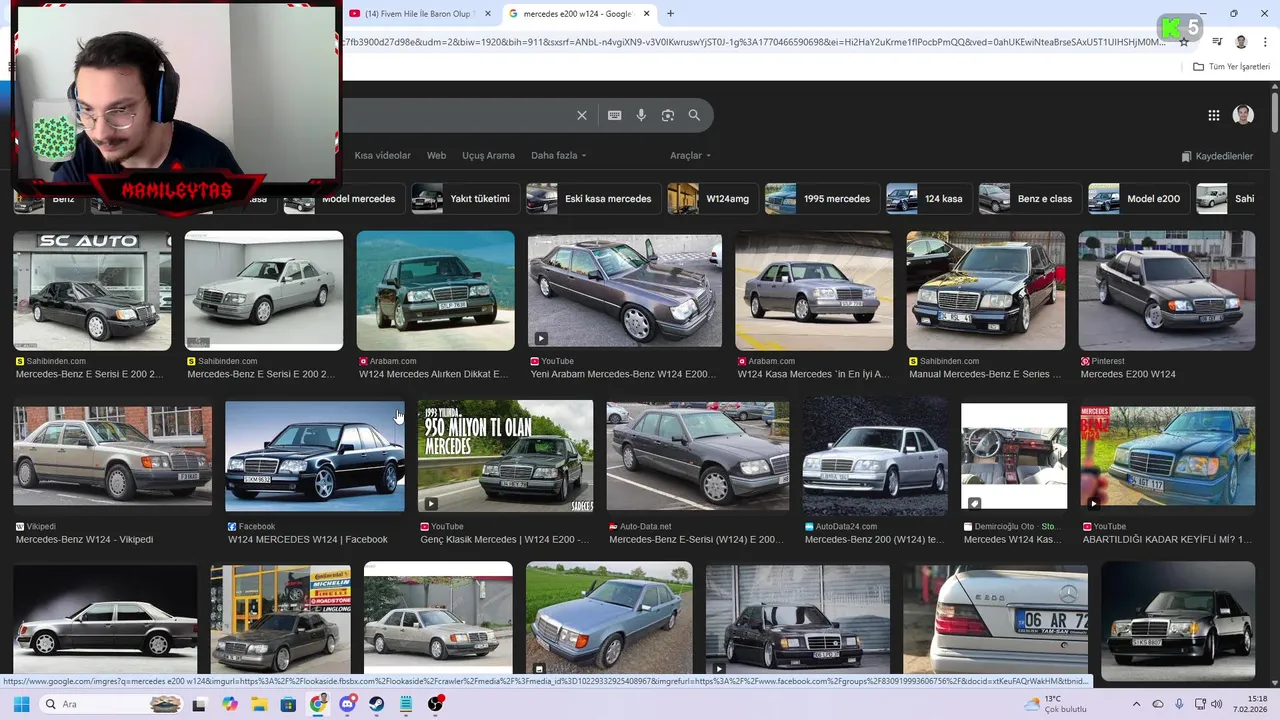The width and height of the screenshot is (1280, 720).
Task: Filter by the 124 kasa chip
Action: pyautogui.click(x=929, y=199)
